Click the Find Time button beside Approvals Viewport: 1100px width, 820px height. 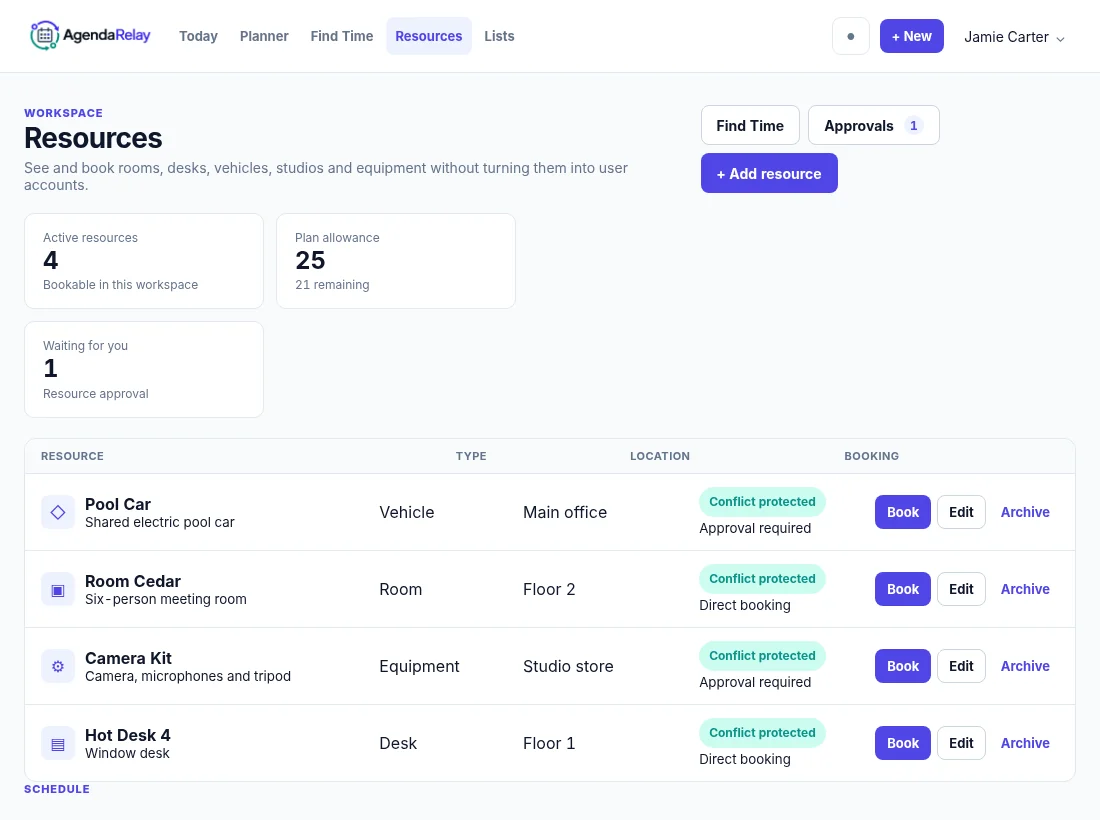tap(750, 126)
